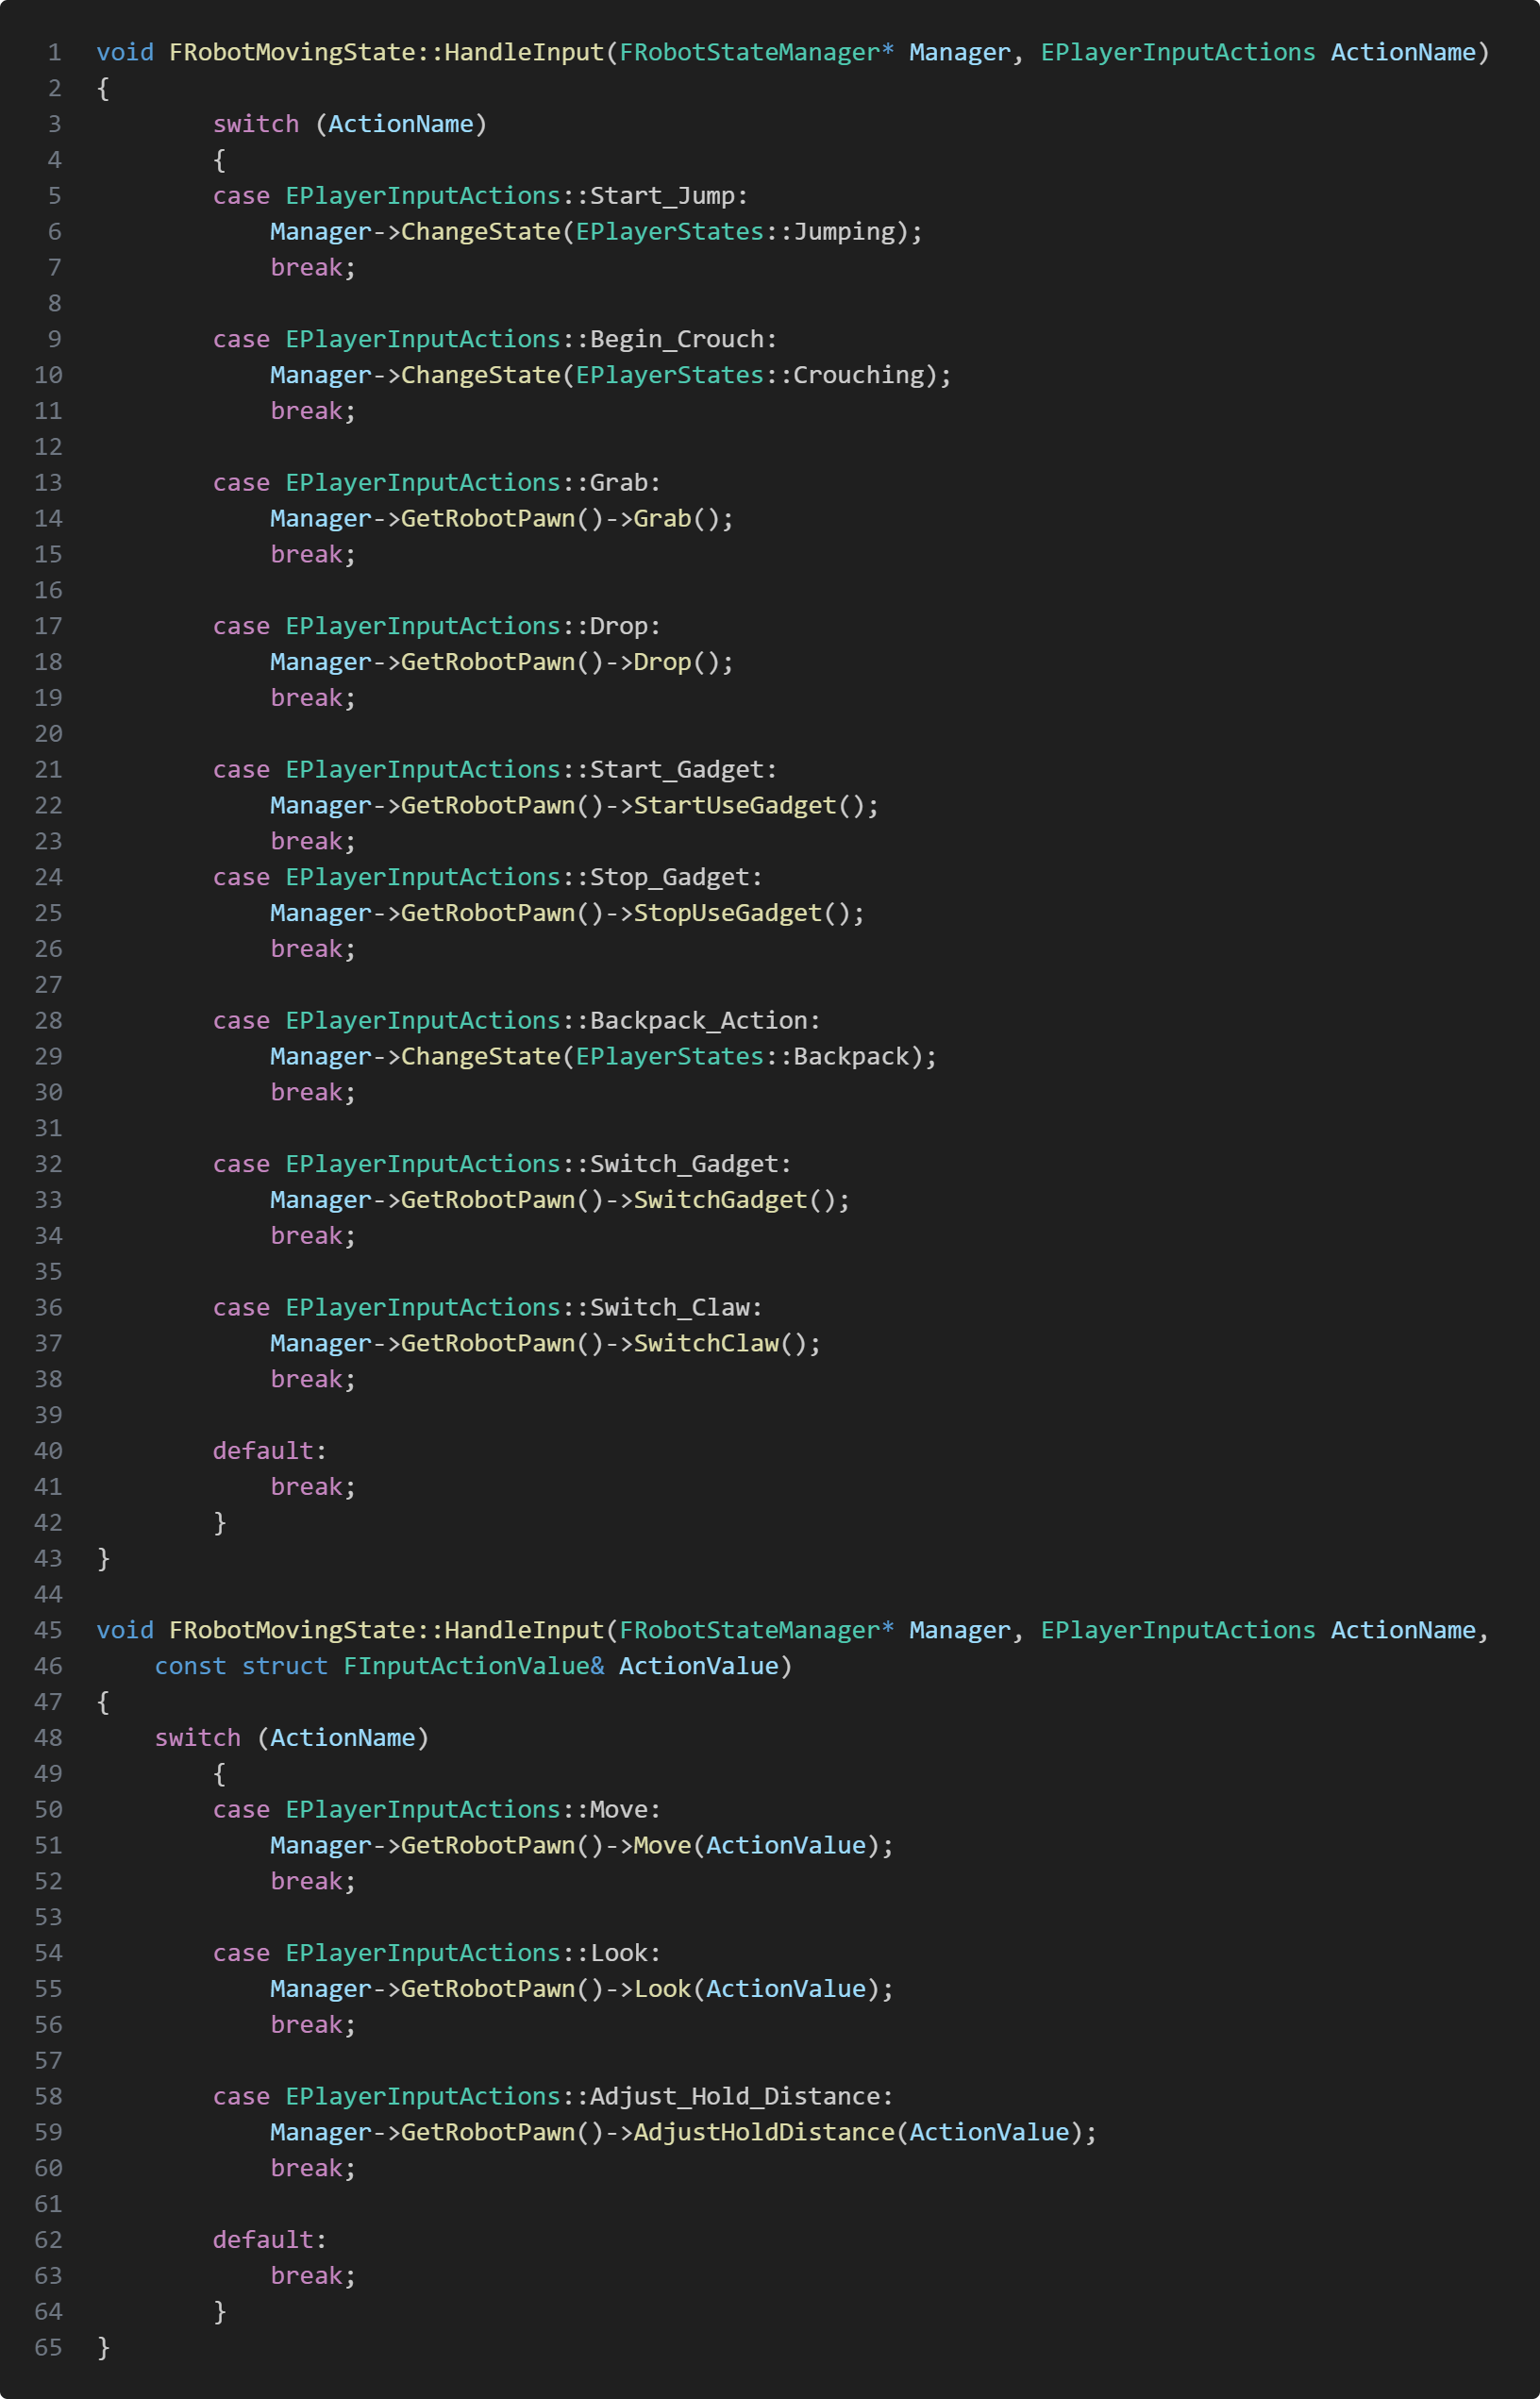This screenshot has height=2399, width=1540.
Task: Click the Begin_Crouch case label
Action: 676,339
